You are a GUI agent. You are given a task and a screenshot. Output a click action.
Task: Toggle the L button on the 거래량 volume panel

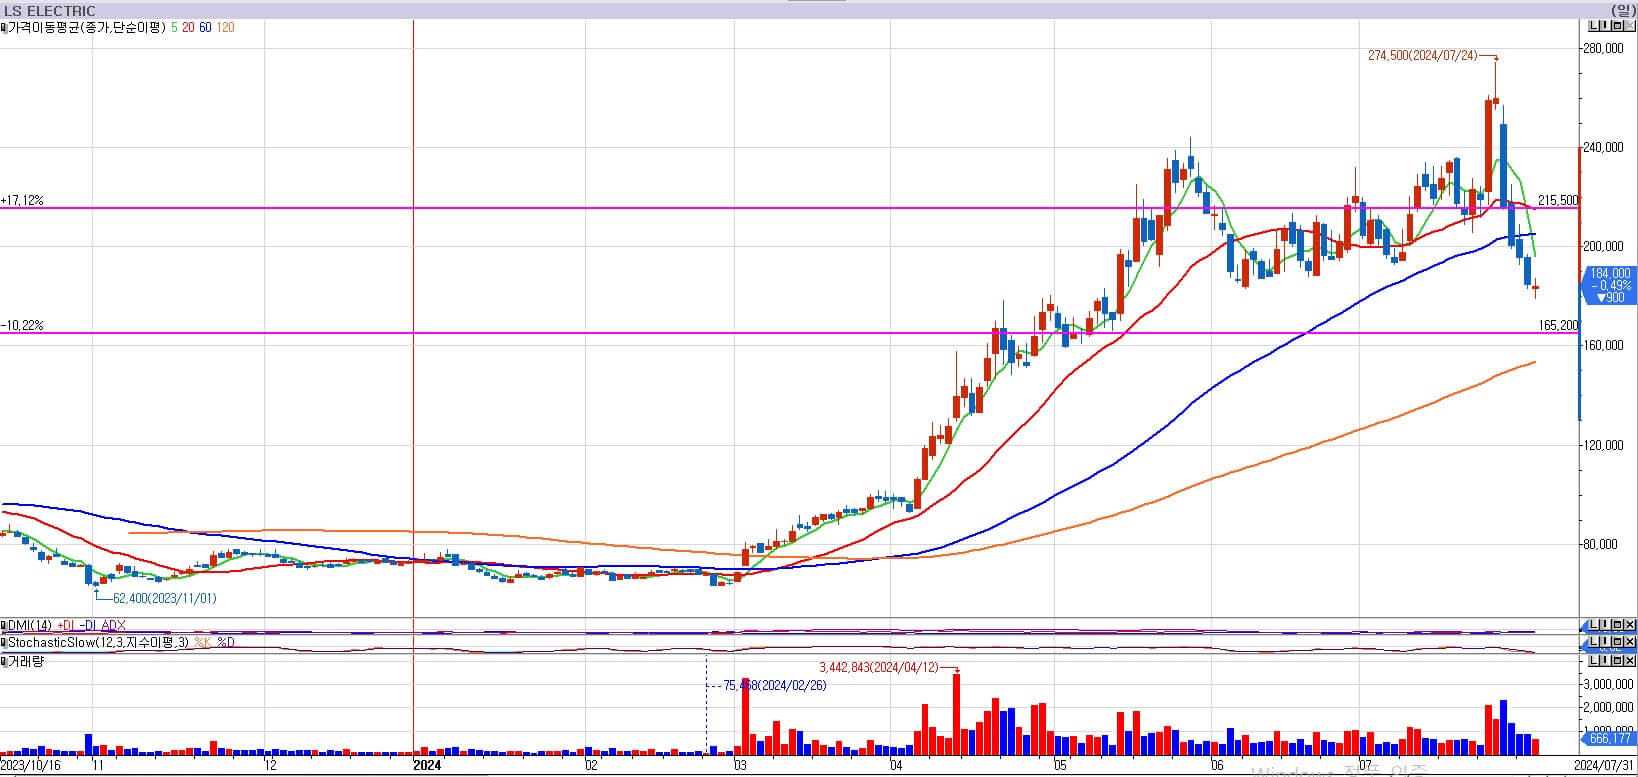coord(1592,661)
